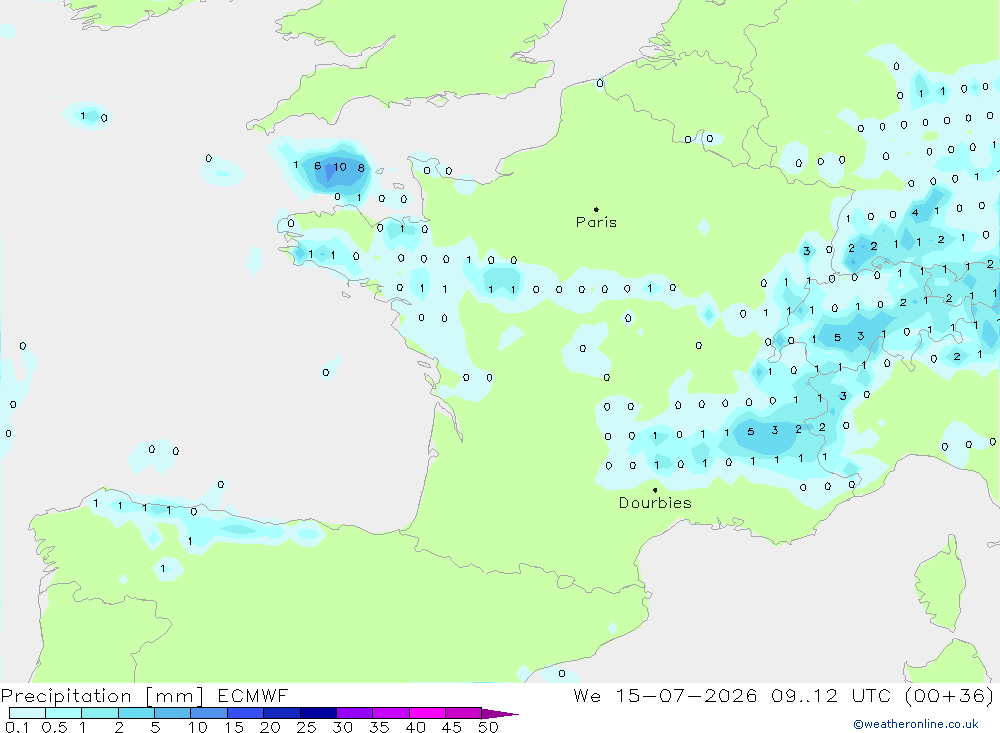This screenshot has width=1000, height=733.
Task: Click the '6' precipitation value beside the 10
Action: click(x=318, y=166)
